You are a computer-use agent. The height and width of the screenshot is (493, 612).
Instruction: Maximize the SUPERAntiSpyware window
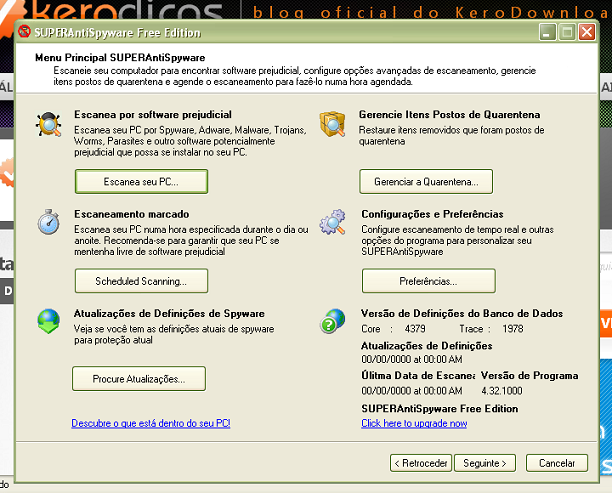click(x=567, y=32)
